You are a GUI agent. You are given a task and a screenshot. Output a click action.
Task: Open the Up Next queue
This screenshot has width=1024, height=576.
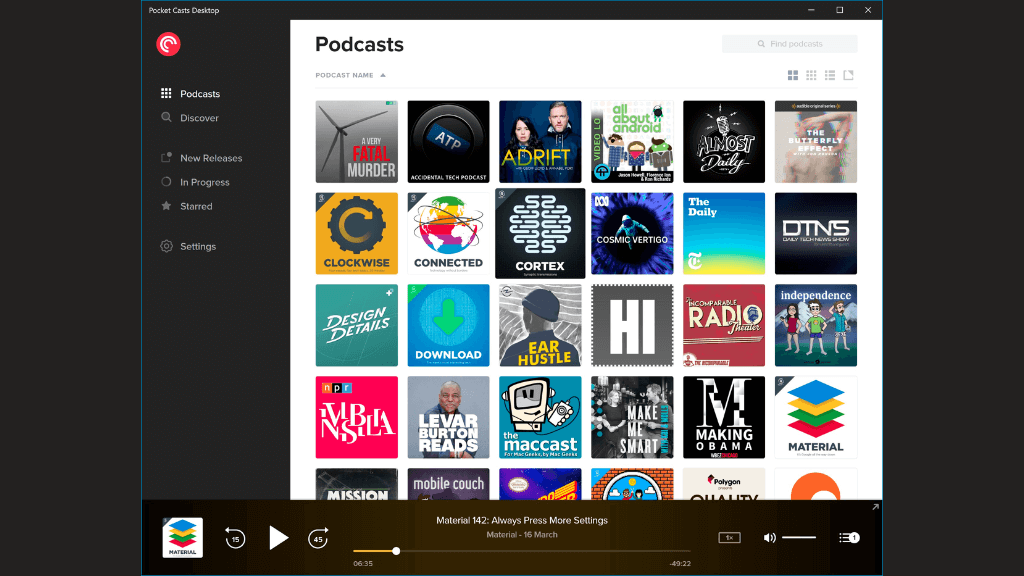[849, 537]
